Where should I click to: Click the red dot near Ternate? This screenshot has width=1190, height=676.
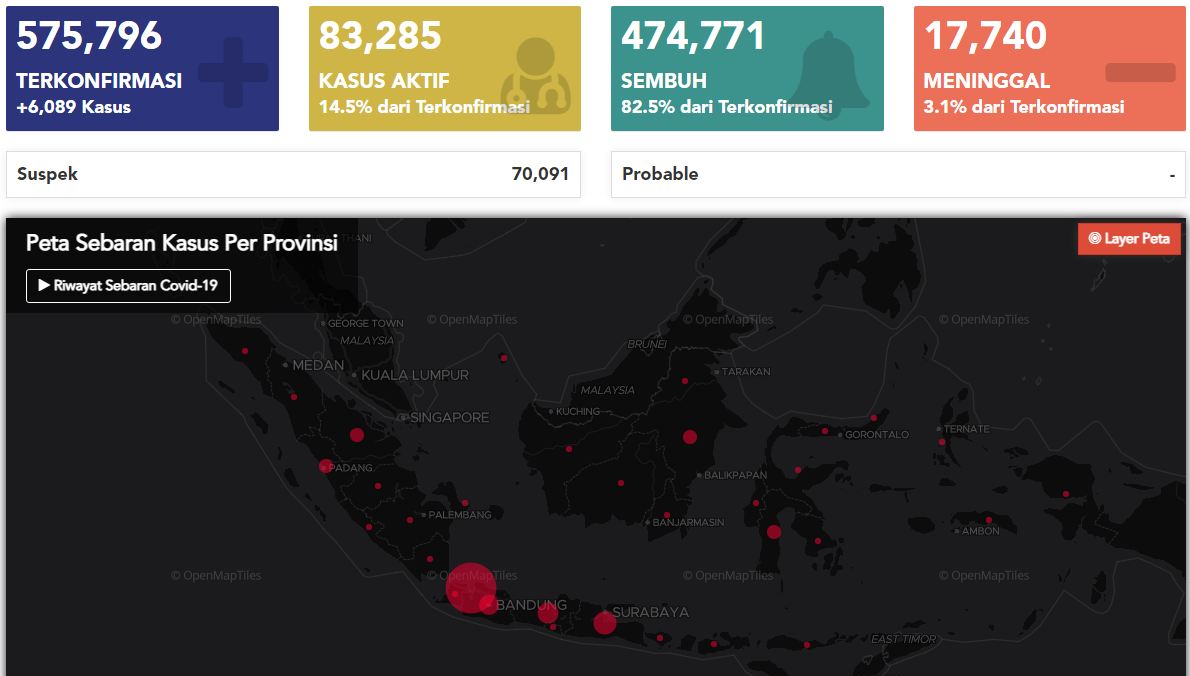pyautogui.click(x=942, y=442)
